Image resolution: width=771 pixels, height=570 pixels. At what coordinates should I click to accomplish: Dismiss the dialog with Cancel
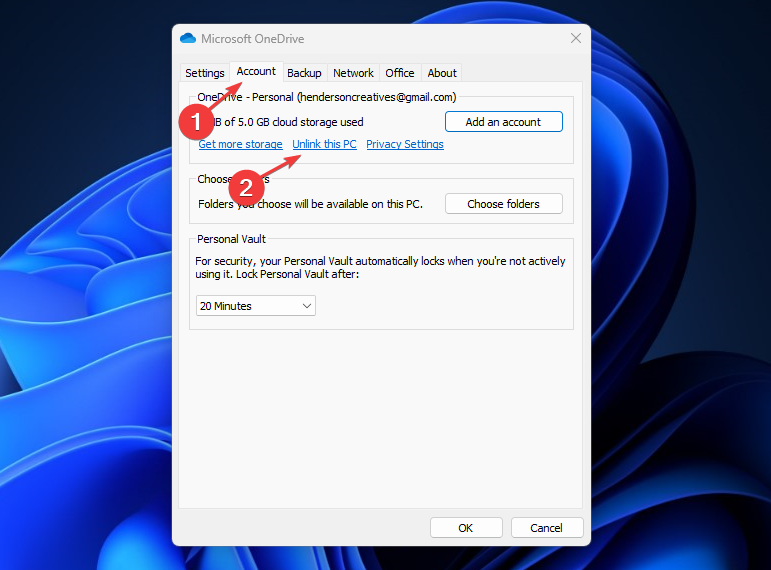pos(546,528)
